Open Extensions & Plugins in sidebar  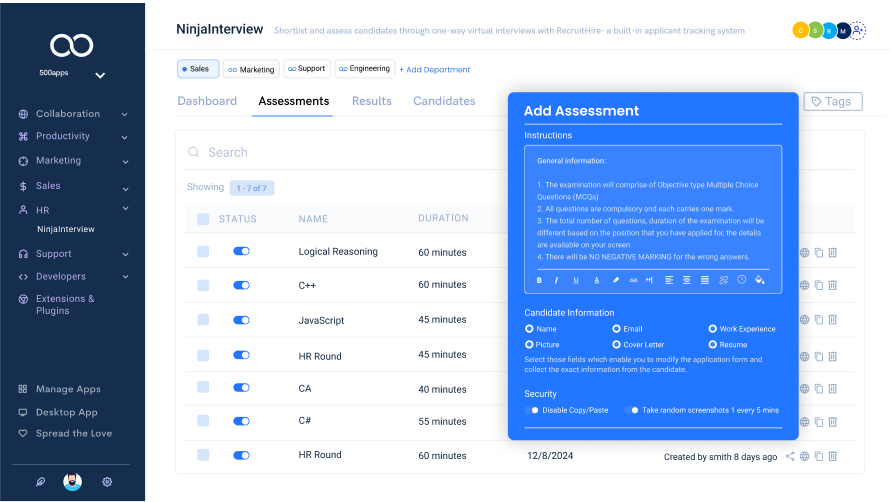coord(65,305)
